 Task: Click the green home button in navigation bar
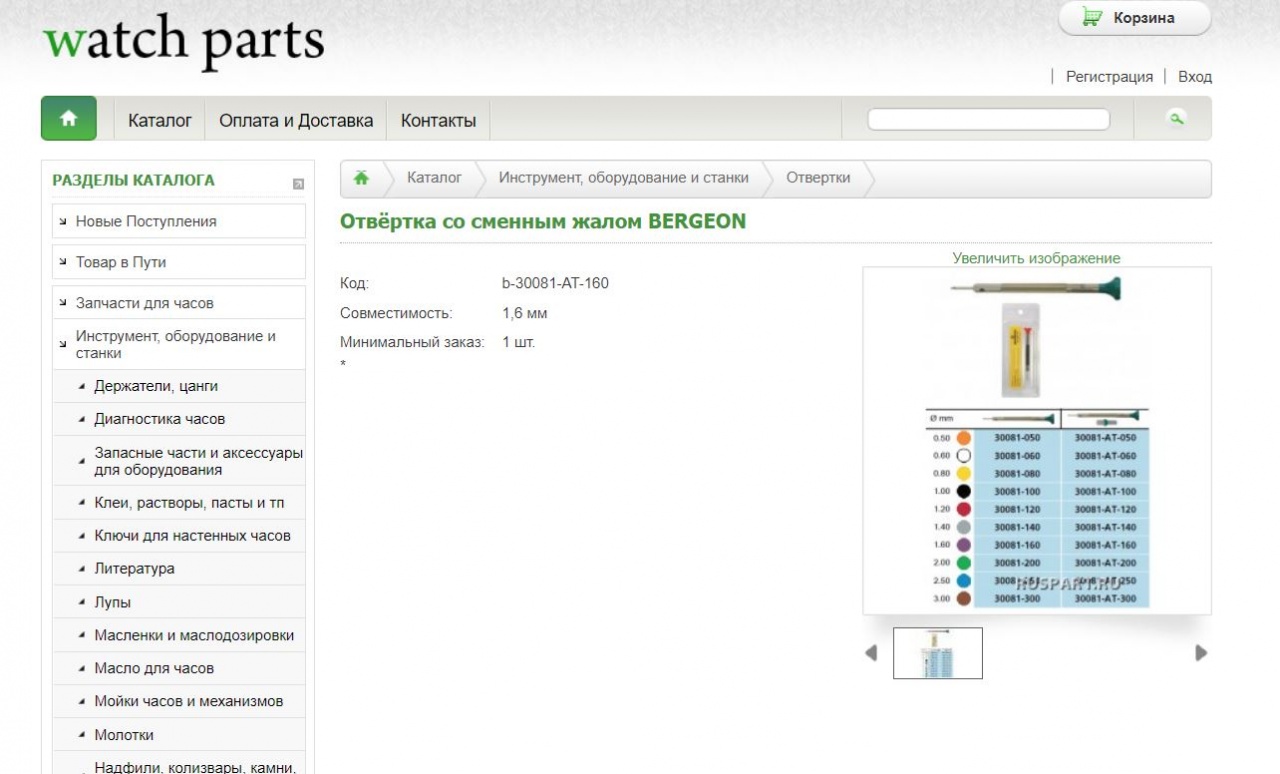[69, 118]
